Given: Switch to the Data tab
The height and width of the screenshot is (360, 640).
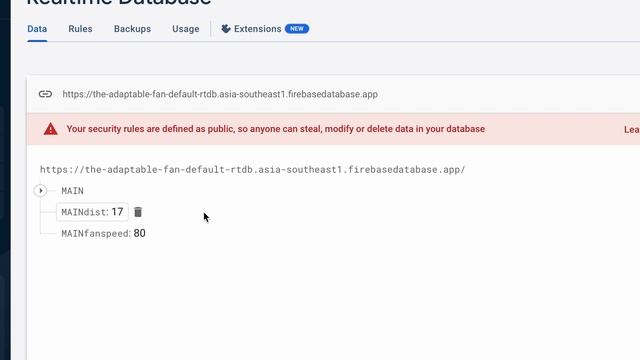Looking at the screenshot, I should (37, 29).
